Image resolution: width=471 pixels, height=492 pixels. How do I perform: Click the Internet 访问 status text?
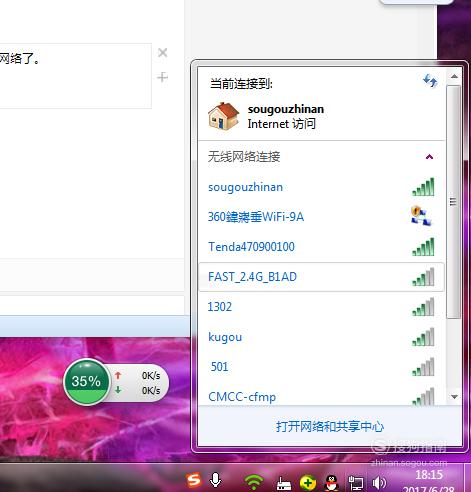pyautogui.click(x=281, y=124)
